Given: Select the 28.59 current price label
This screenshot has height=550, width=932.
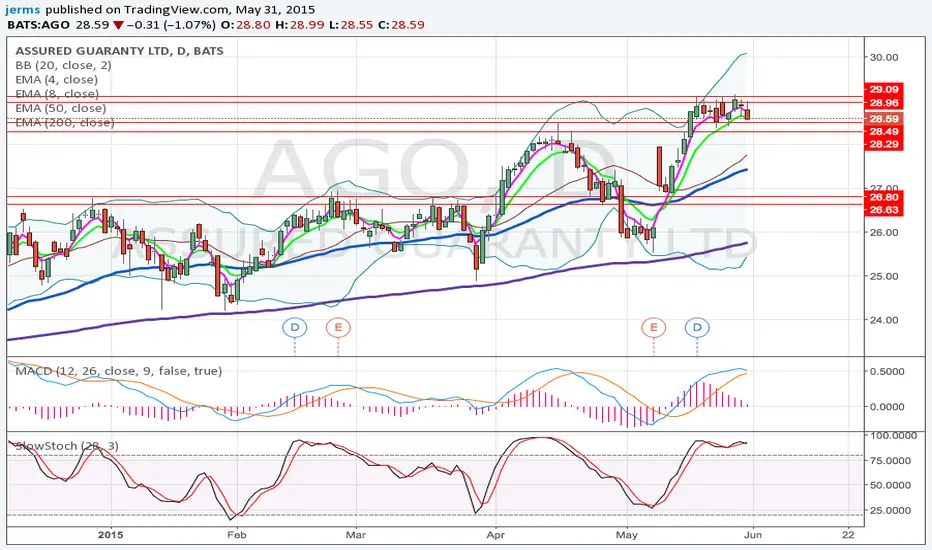Looking at the screenshot, I should point(884,119).
